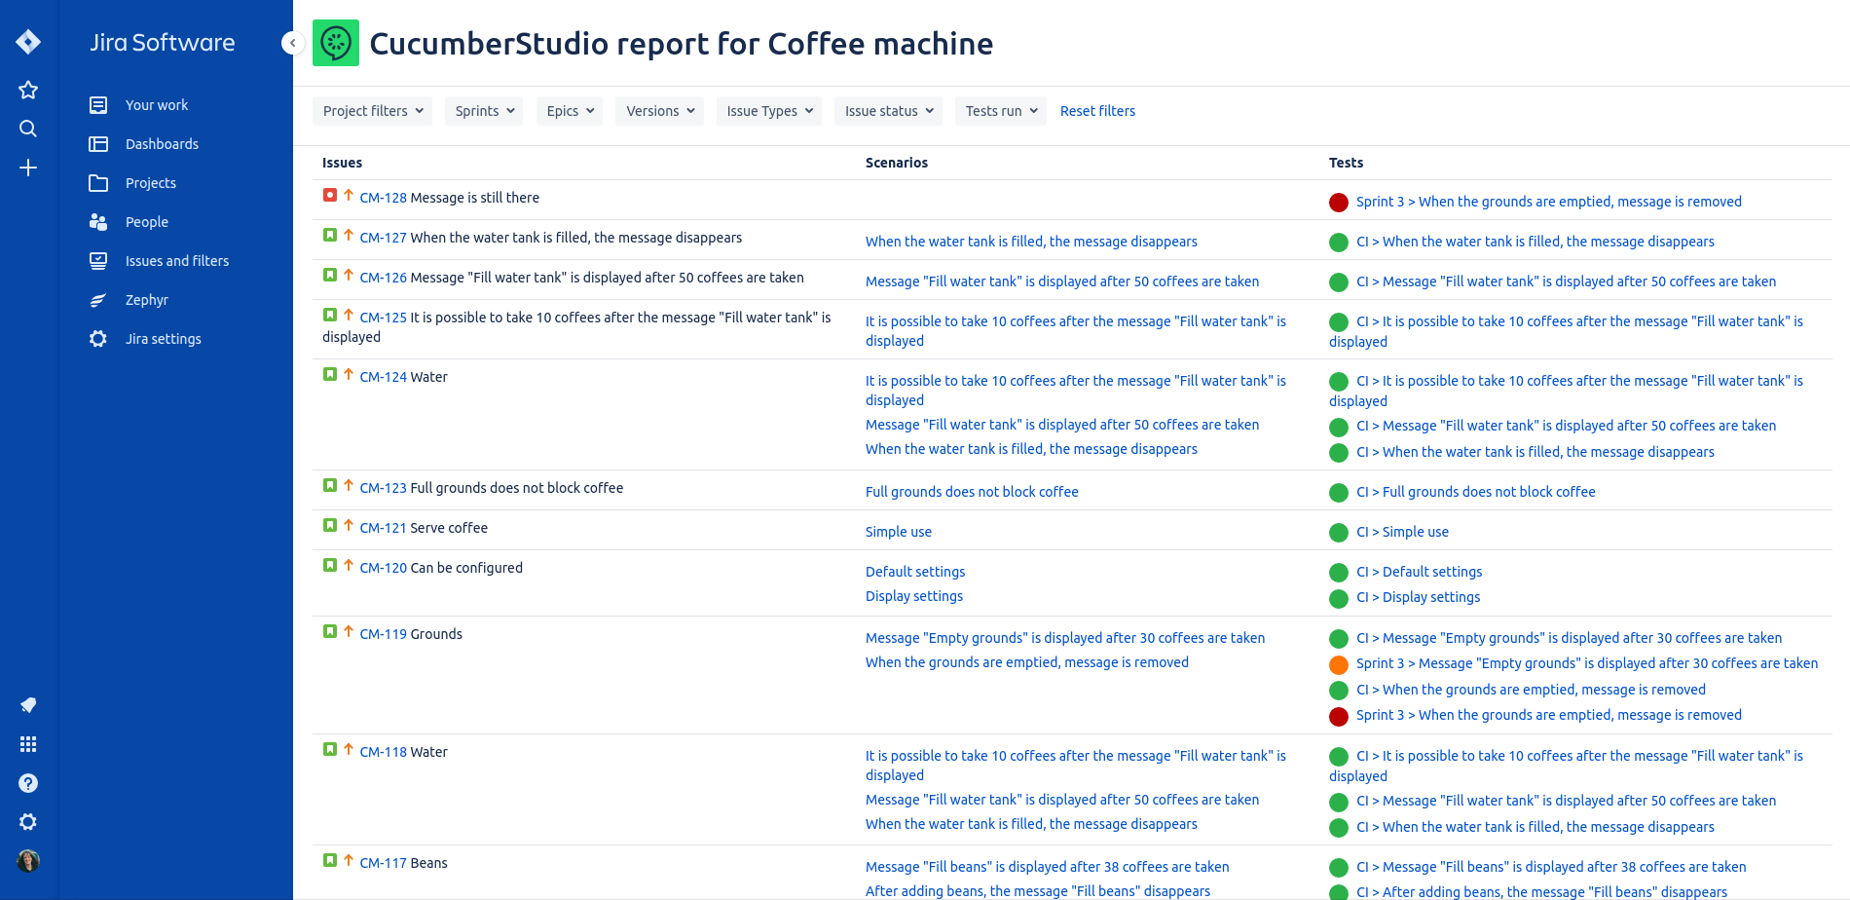Click the Reset filters link
1850x900 pixels.
1097,111
